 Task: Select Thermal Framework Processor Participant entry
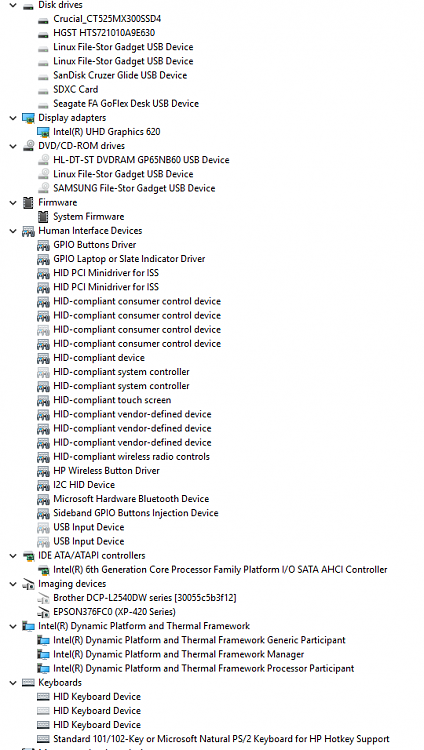coord(203,668)
